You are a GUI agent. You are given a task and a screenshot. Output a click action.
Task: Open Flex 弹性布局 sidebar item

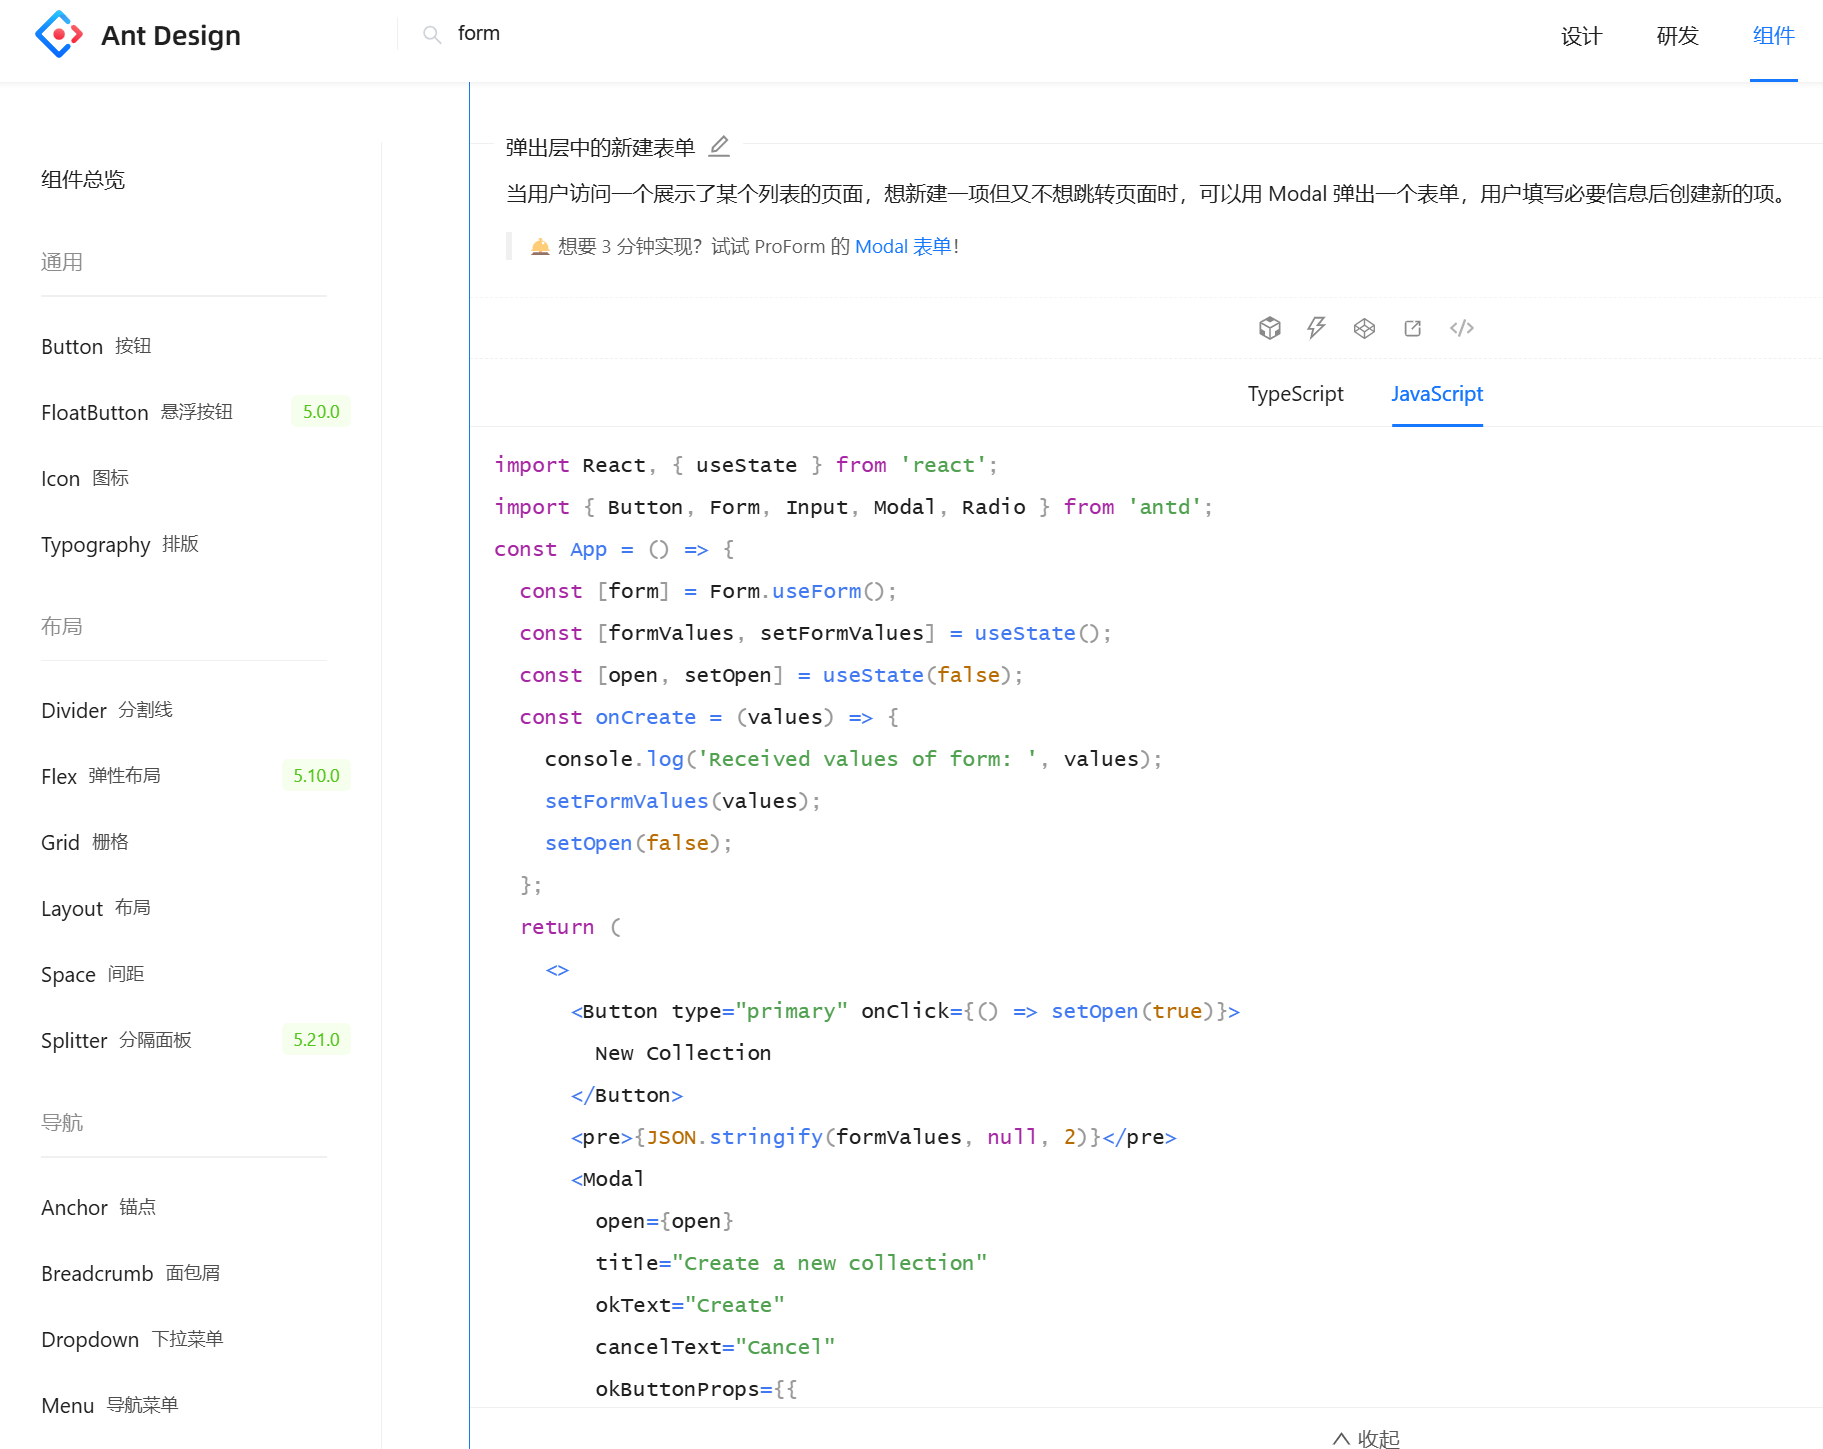[101, 776]
